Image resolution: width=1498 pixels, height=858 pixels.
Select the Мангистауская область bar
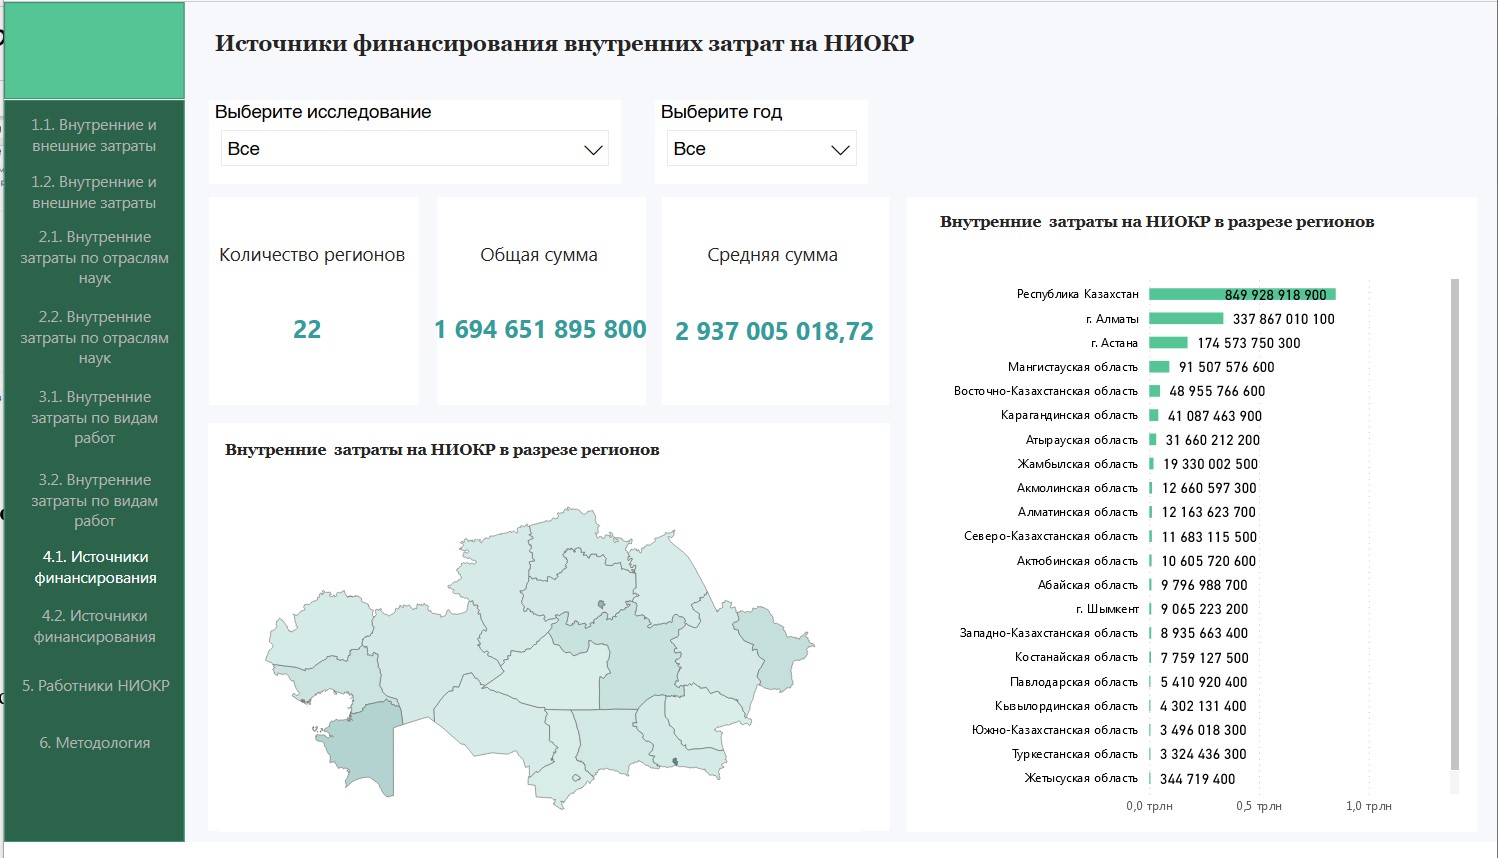pos(1158,367)
